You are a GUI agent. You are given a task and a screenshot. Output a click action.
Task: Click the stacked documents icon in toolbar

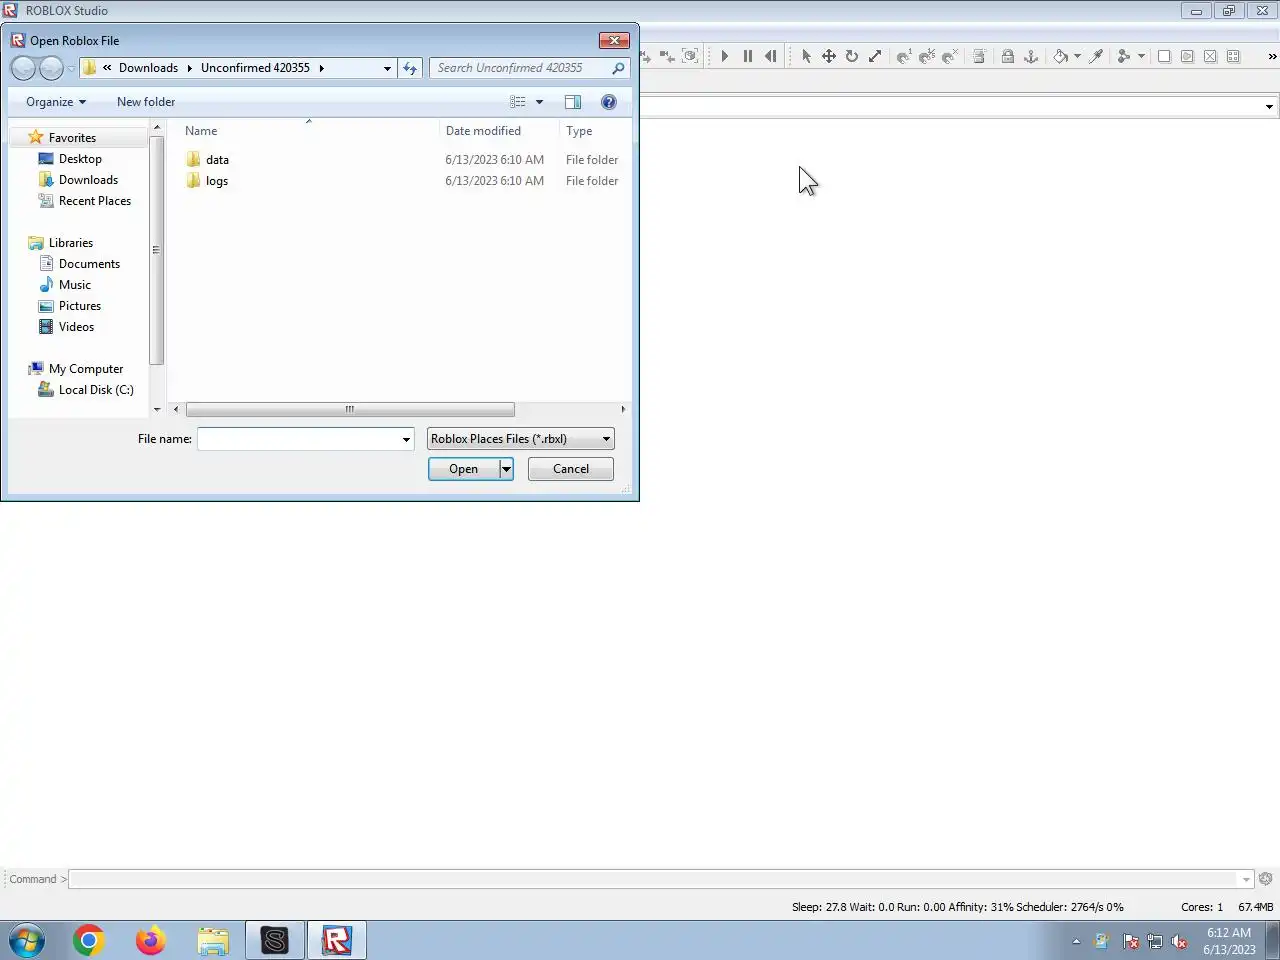(979, 57)
